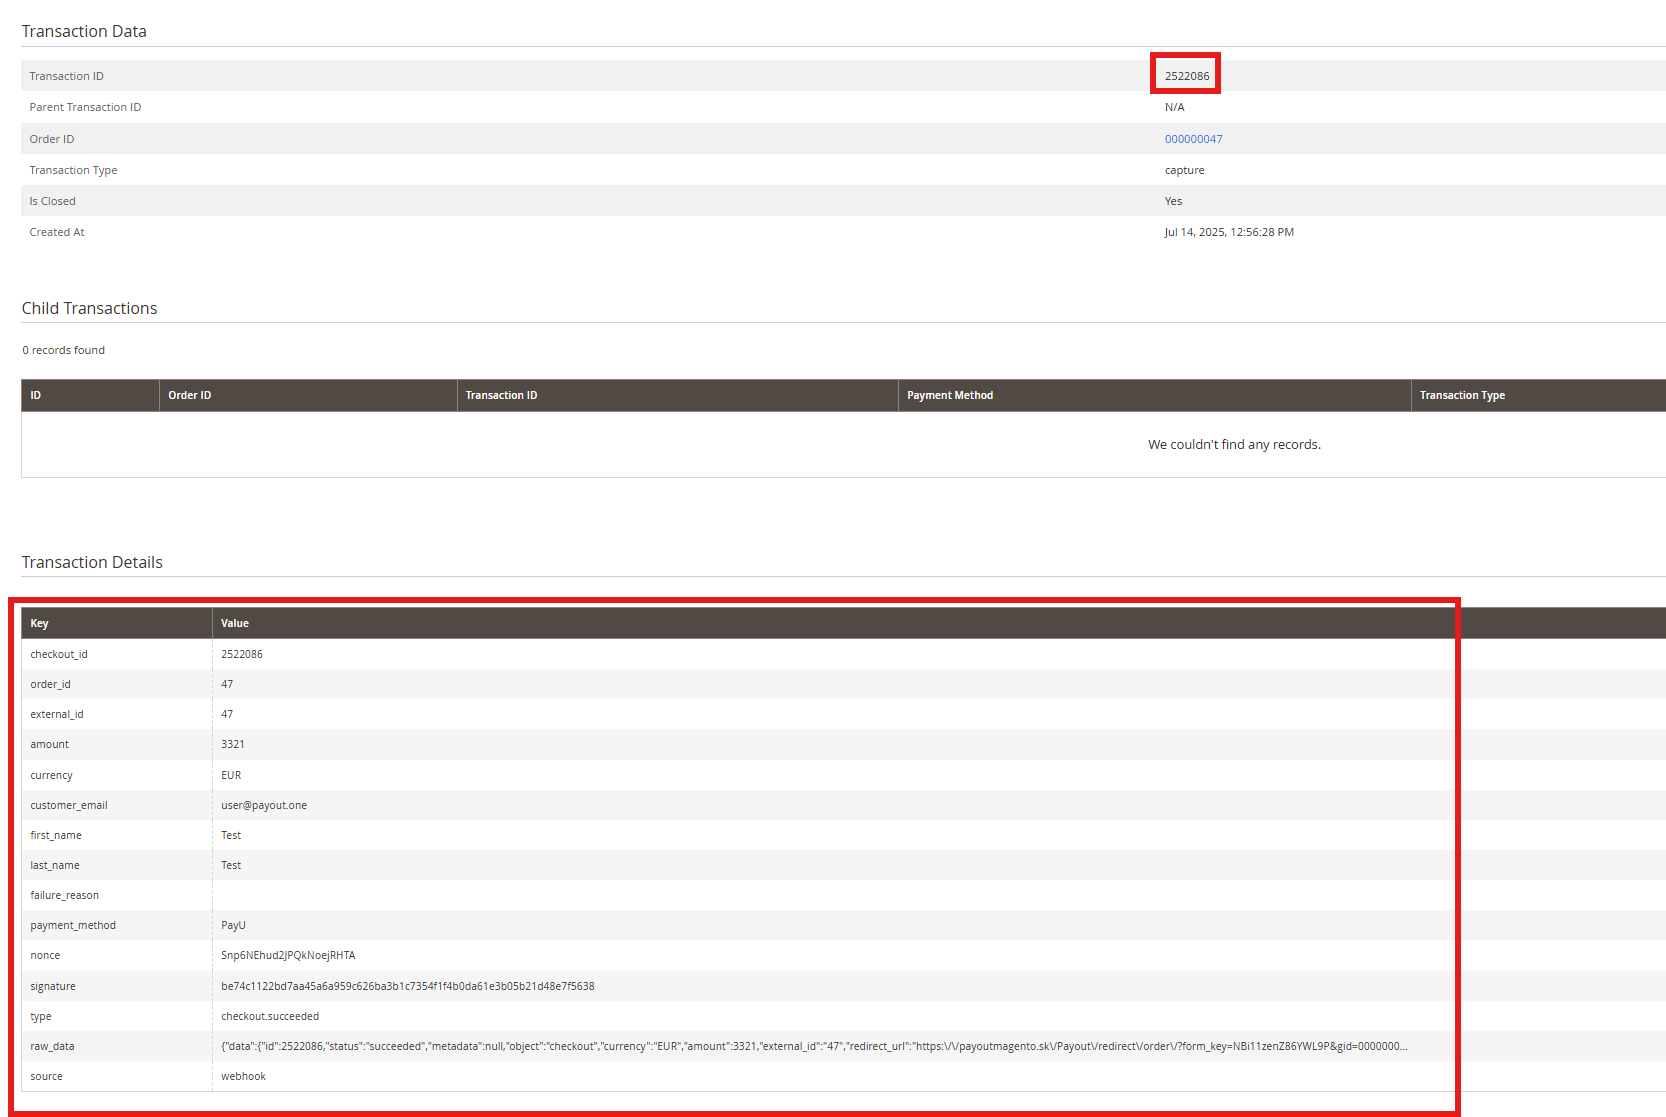Screen dimensions: 1666x1117
Task: Sort by Transaction ID column header
Action: (500, 395)
